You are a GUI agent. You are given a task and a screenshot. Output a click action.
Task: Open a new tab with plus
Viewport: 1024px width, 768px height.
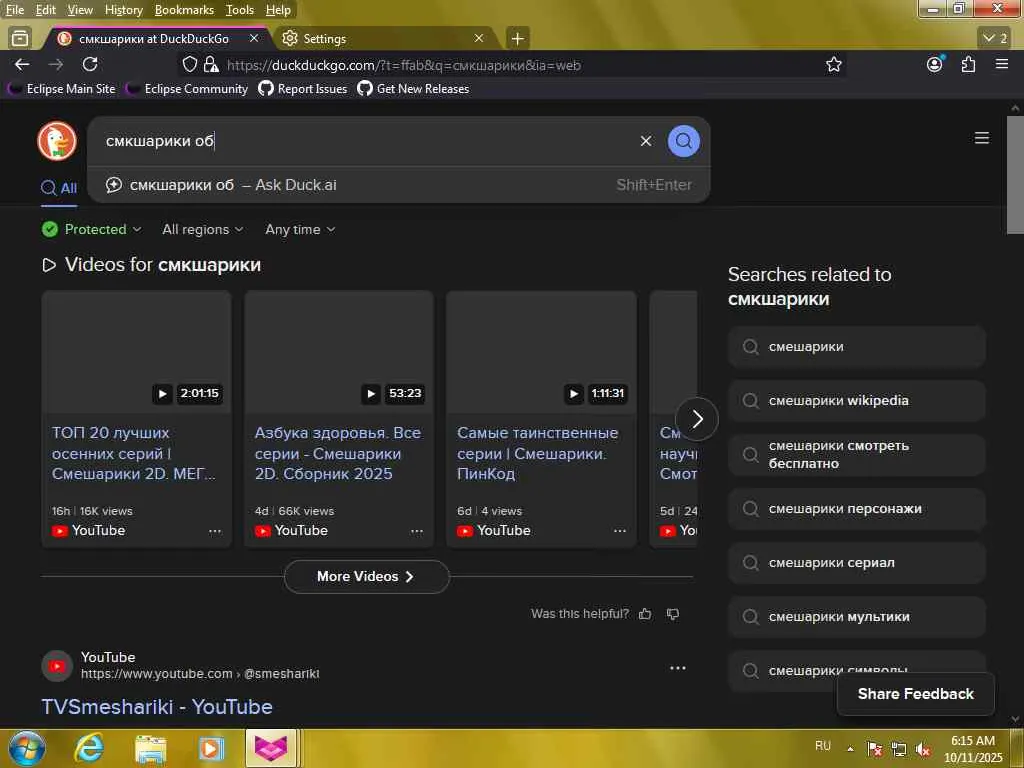517,39
